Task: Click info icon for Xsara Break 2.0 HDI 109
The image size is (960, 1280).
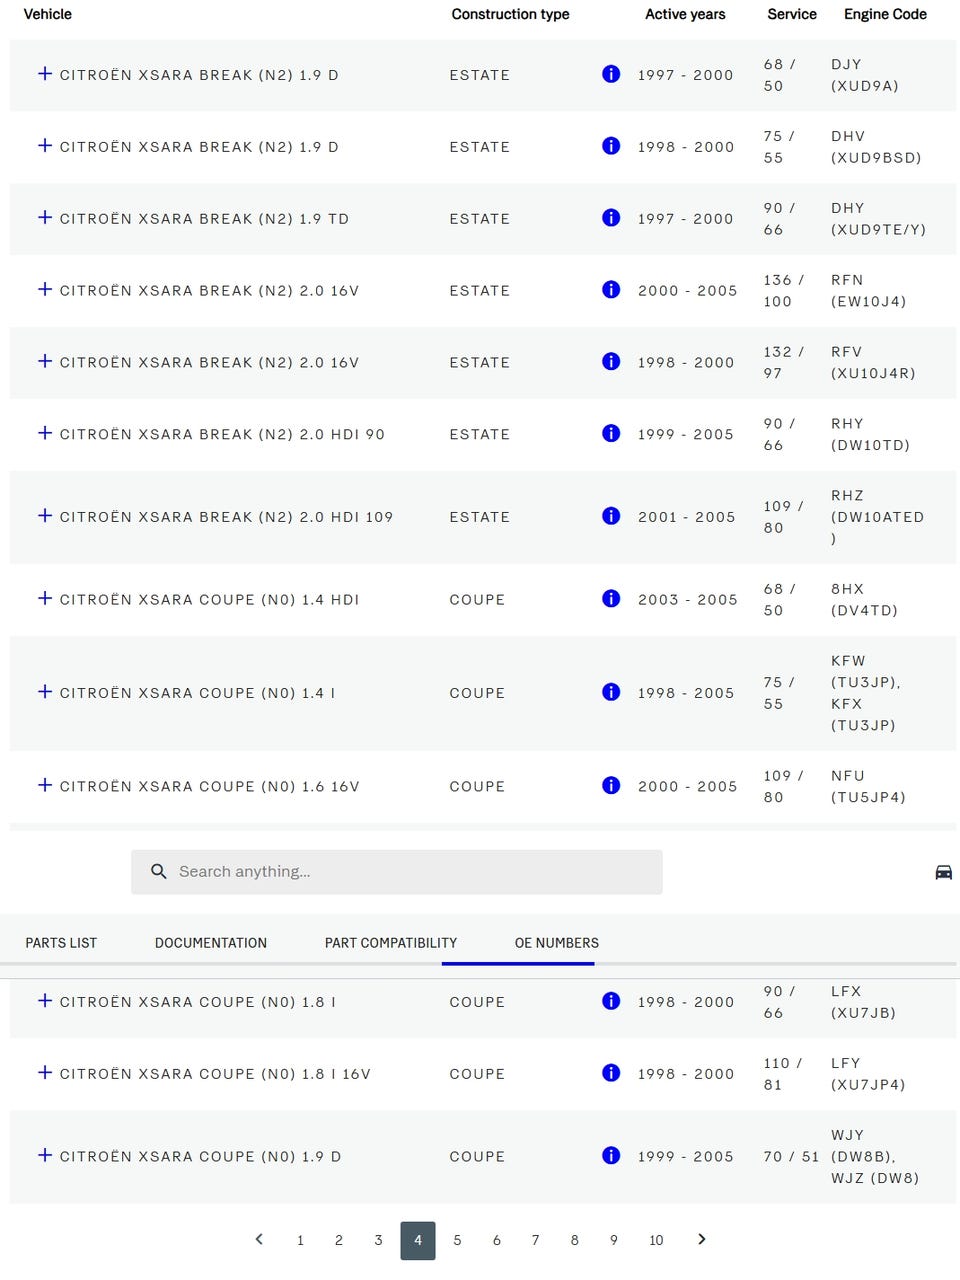Action: pos(611,516)
